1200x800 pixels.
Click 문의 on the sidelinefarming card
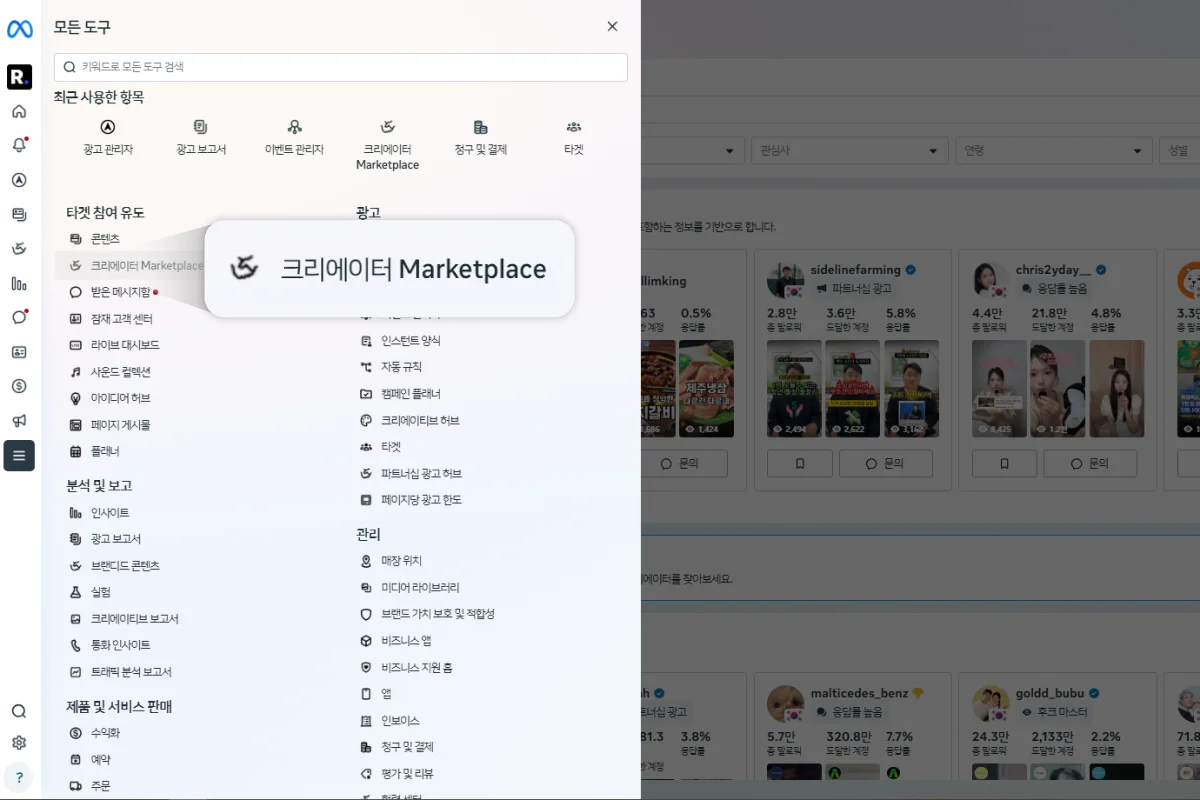coord(886,463)
